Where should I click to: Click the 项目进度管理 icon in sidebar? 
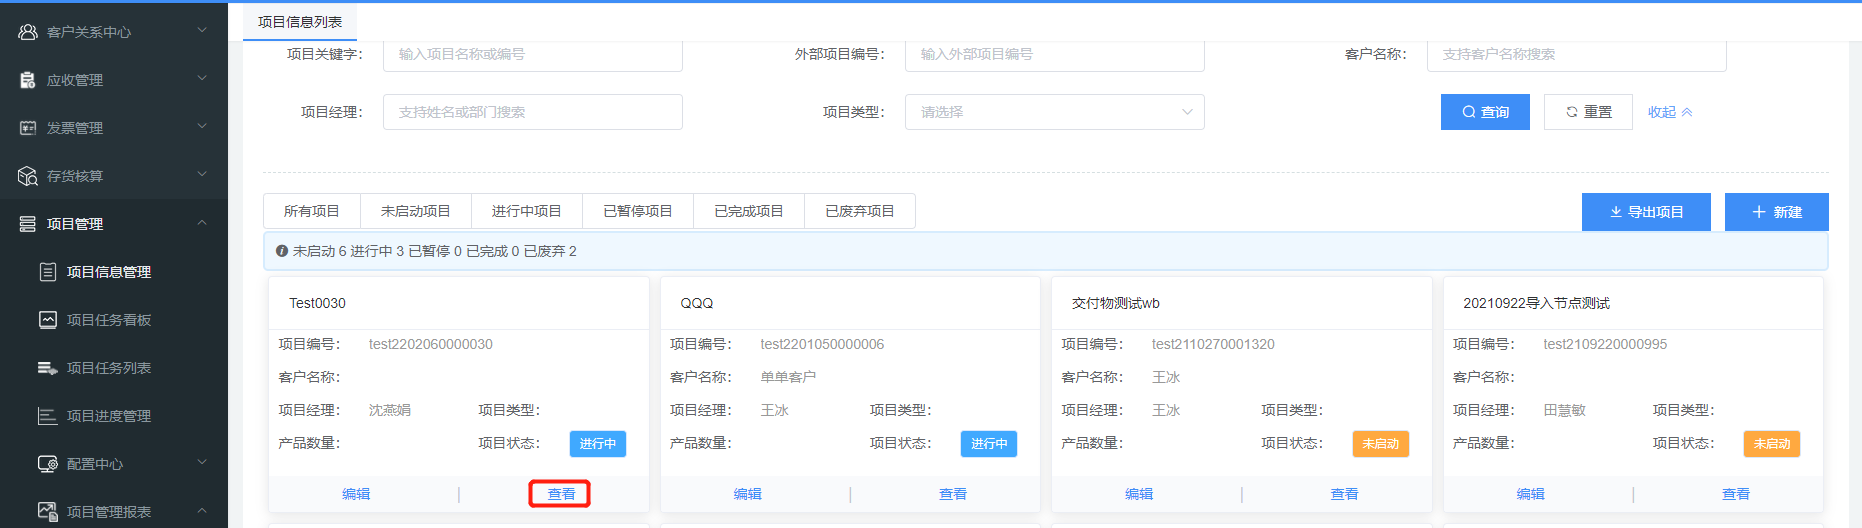[48, 416]
